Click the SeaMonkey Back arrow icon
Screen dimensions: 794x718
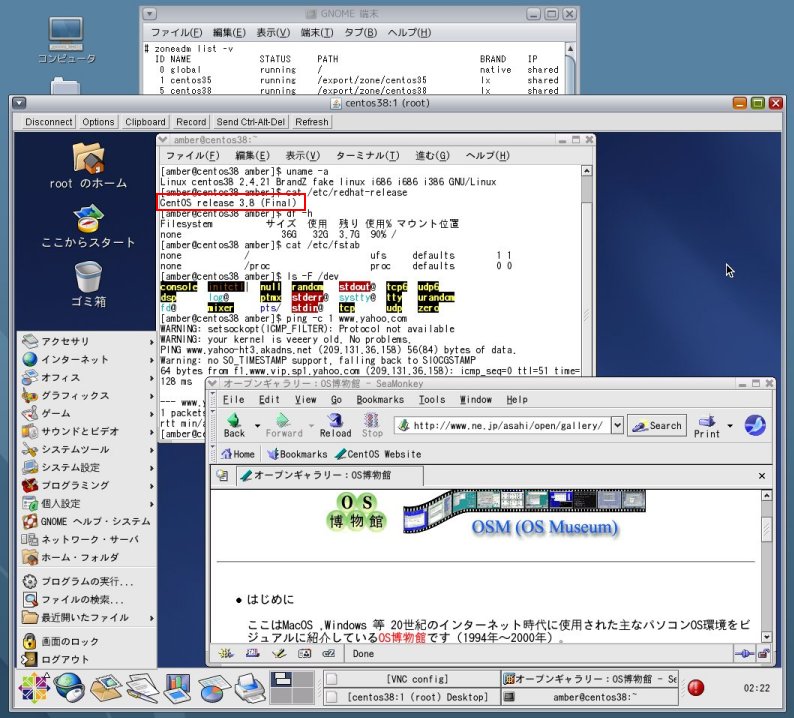click(x=233, y=420)
